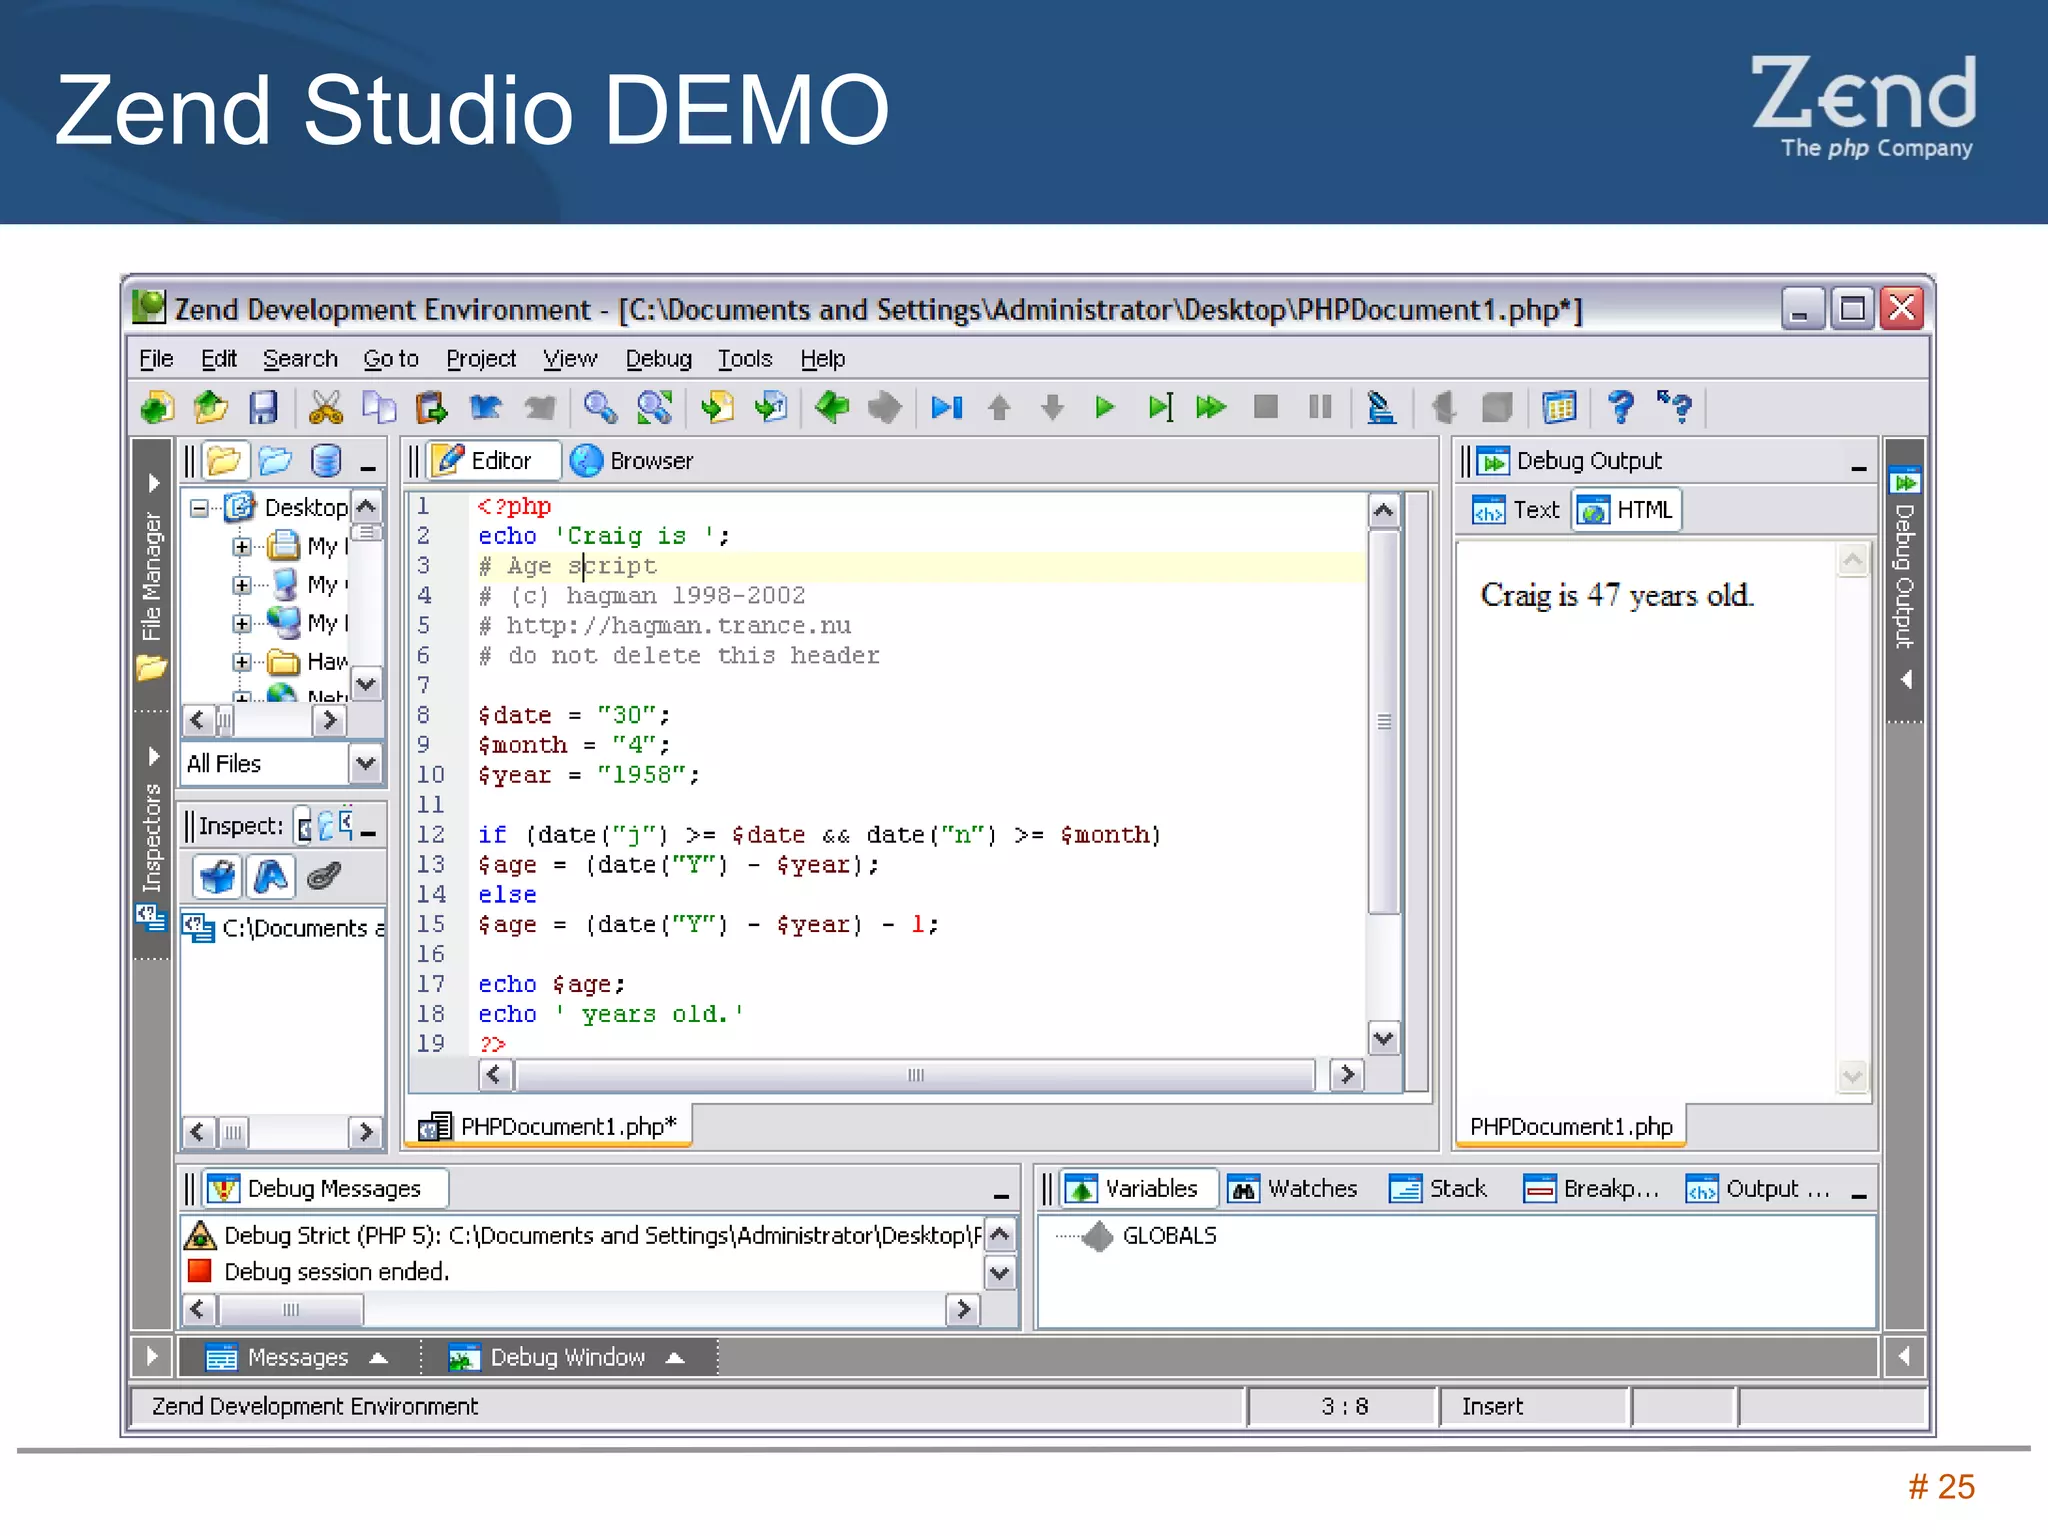Click the editor scroll down arrow
This screenshot has height=1536, width=2048.
(1384, 1039)
